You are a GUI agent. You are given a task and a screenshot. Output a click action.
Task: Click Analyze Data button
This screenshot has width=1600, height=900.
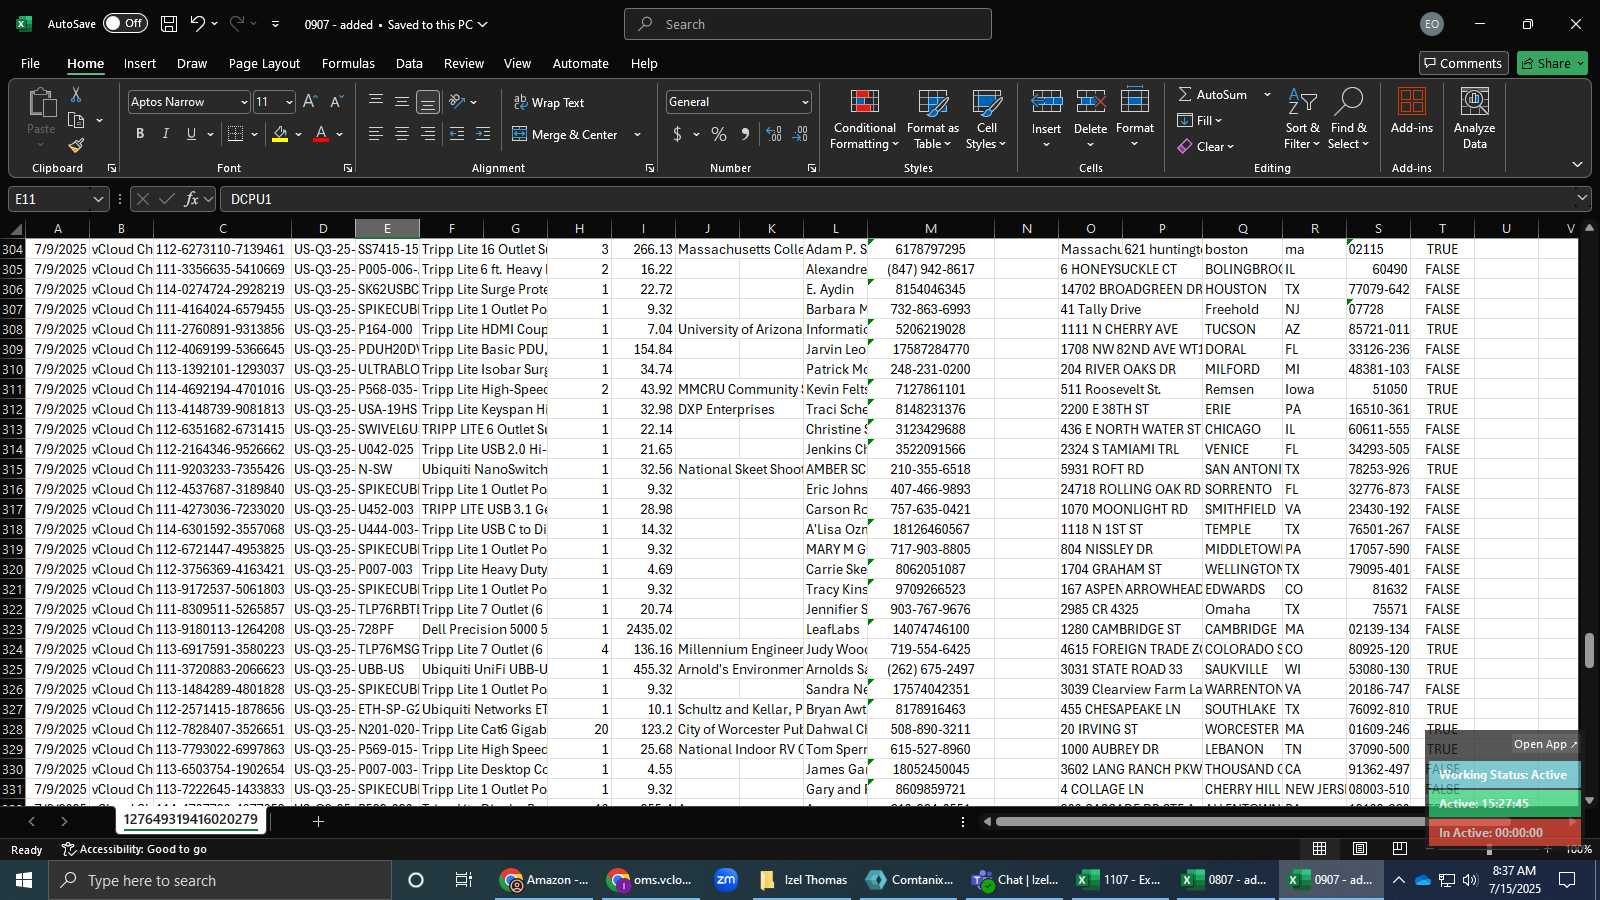click(x=1474, y=119)
